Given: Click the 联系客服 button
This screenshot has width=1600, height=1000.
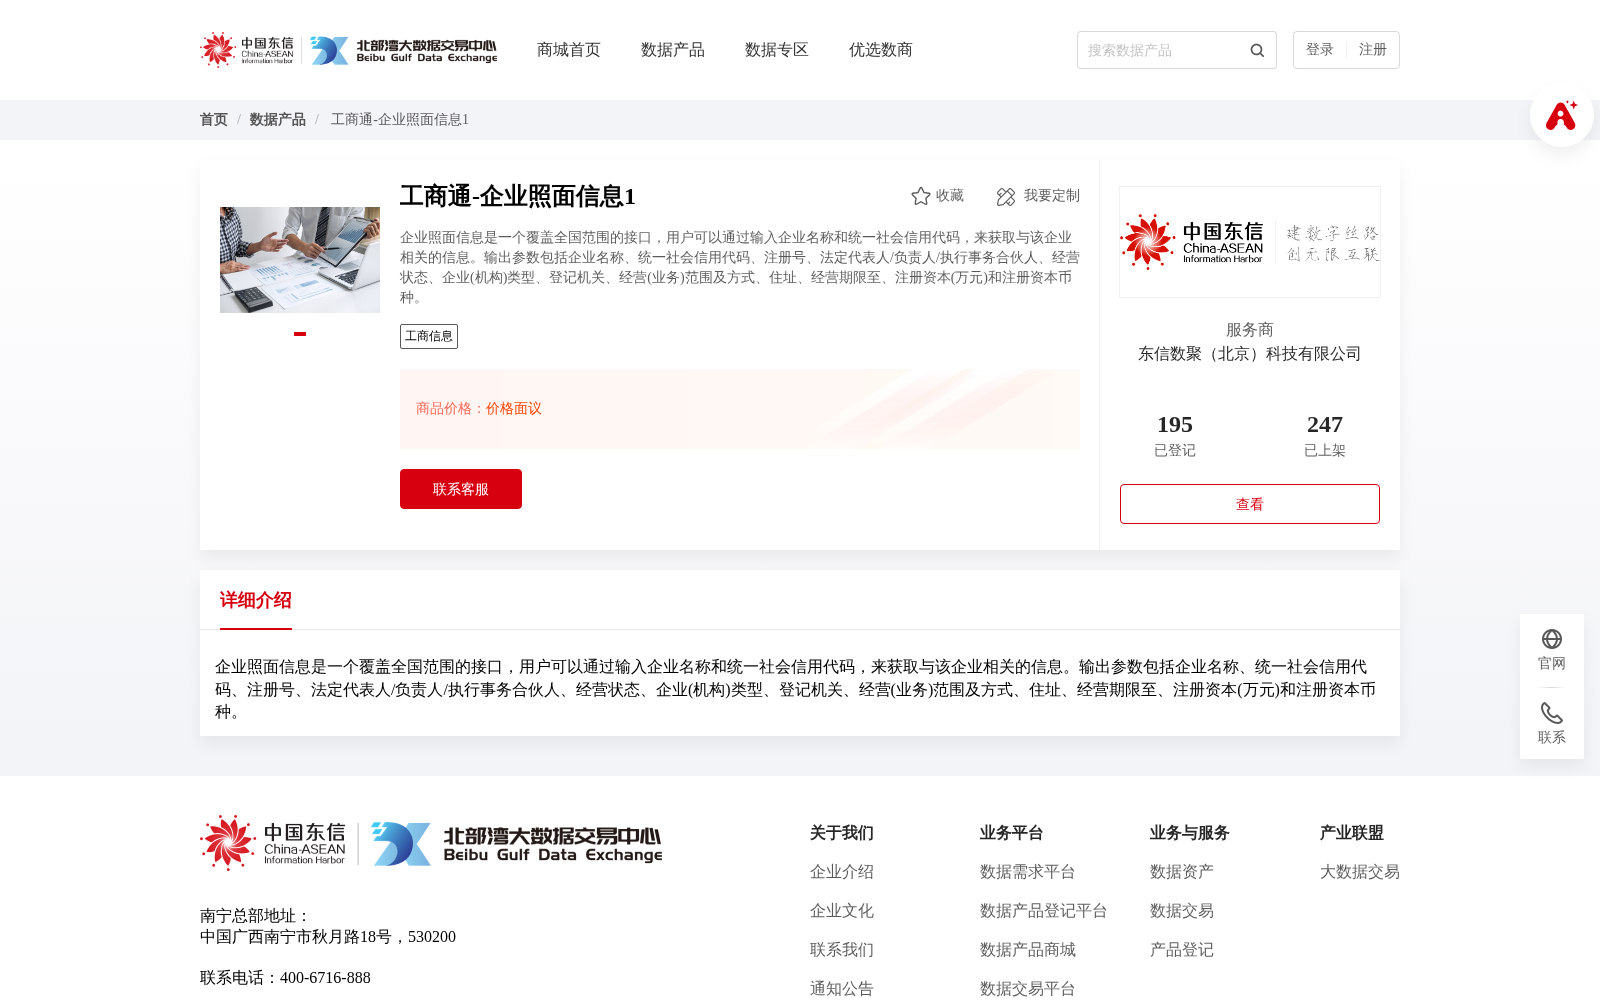Looking at the screenshot, I should pyautogui.click(x=461, y=489).
